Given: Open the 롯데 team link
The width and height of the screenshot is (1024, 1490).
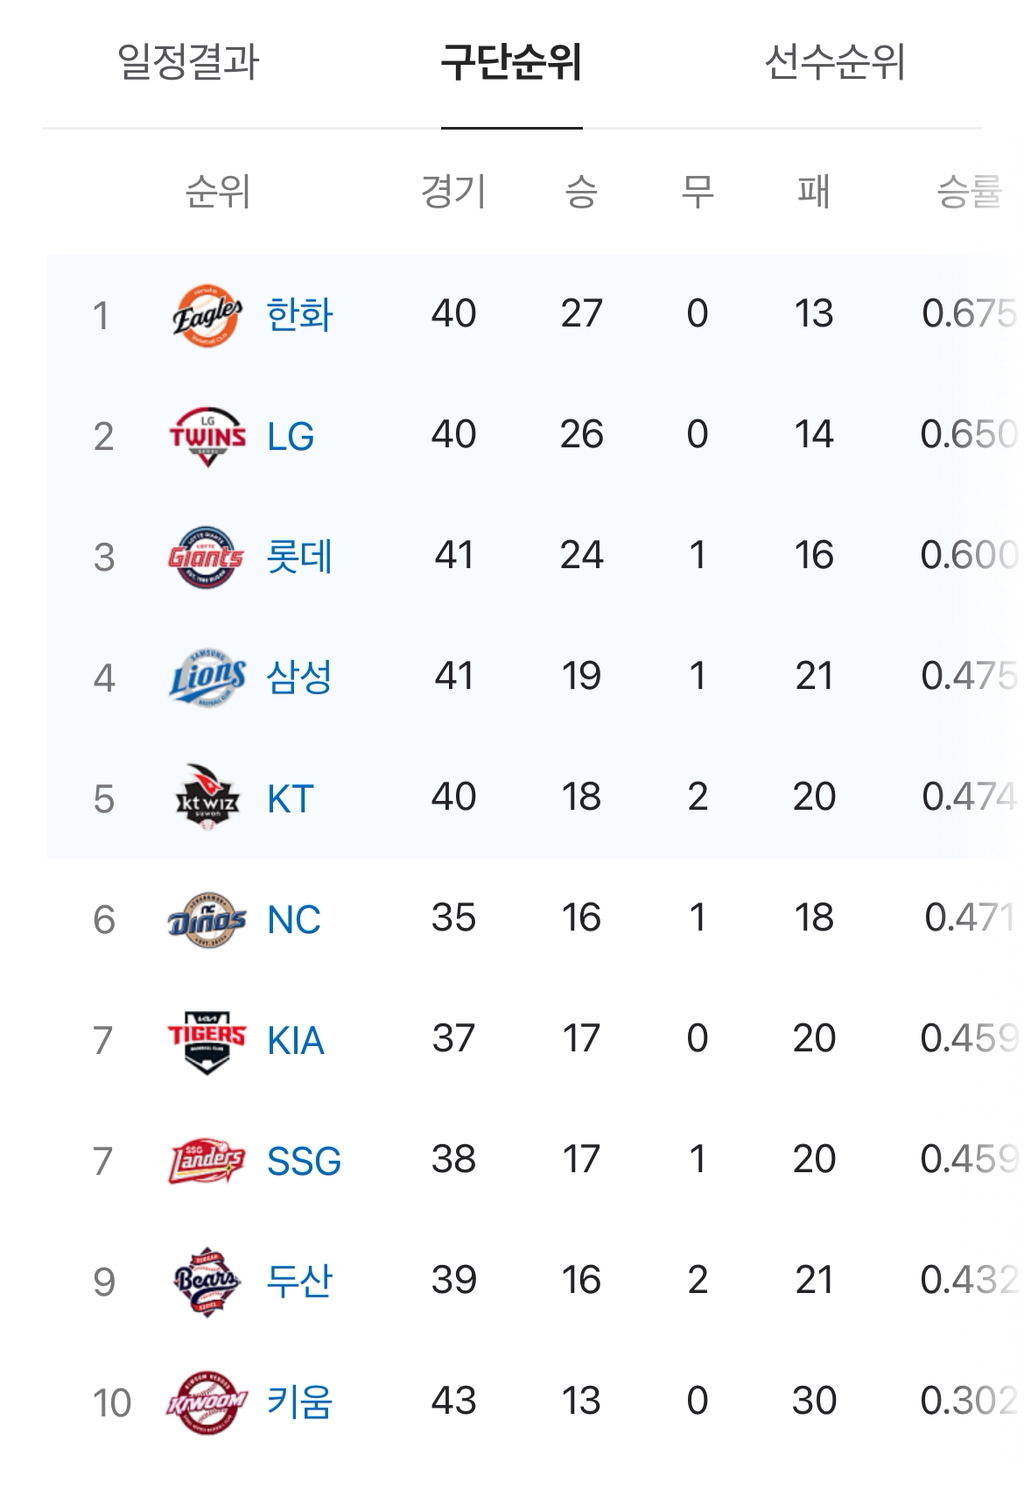Looking at the screenshot, I should pos(299,557).
